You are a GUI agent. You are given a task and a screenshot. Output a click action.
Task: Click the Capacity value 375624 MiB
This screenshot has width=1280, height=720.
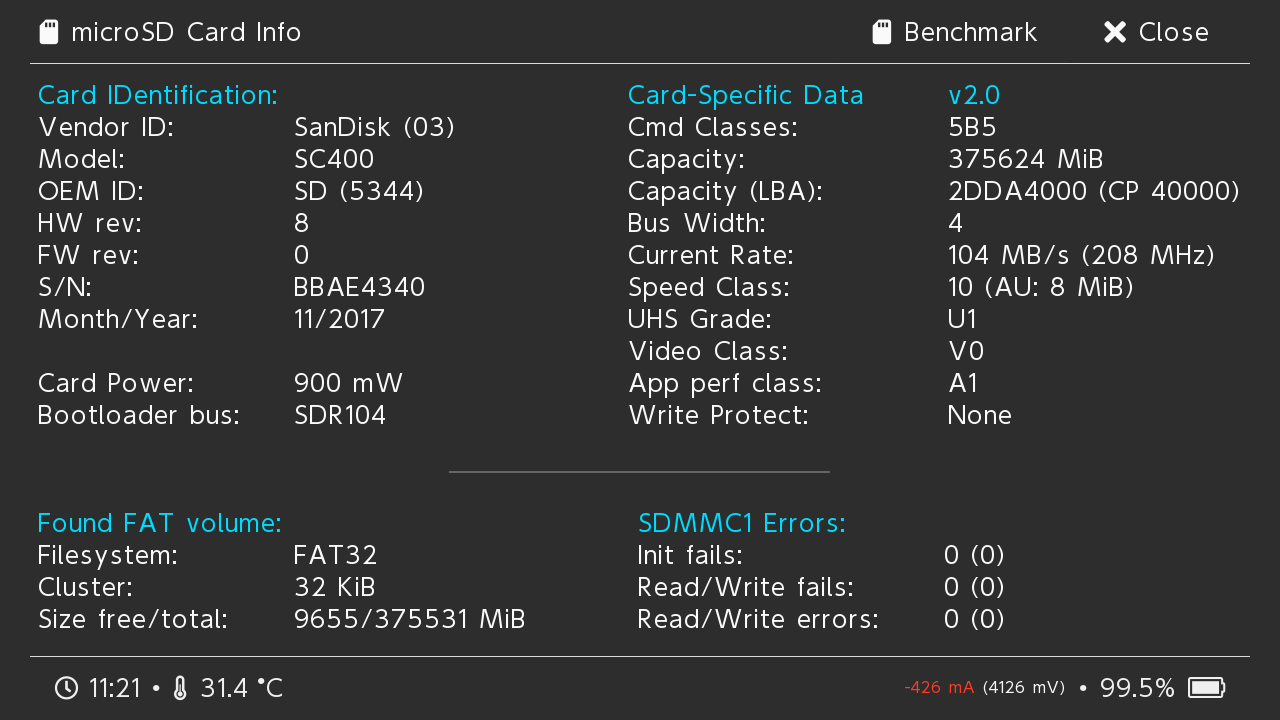(x=1026, y=160)
